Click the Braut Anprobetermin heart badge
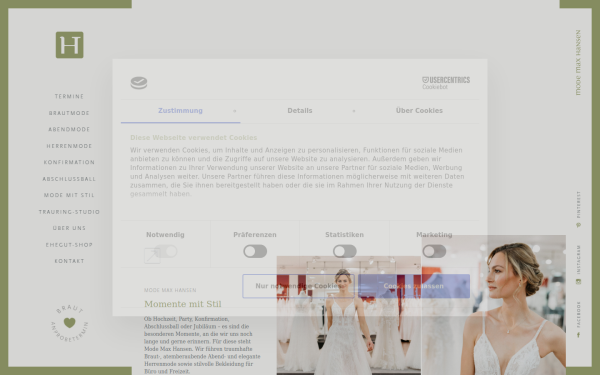The height and width of the screenshot is (375, 600). point(69,323)
